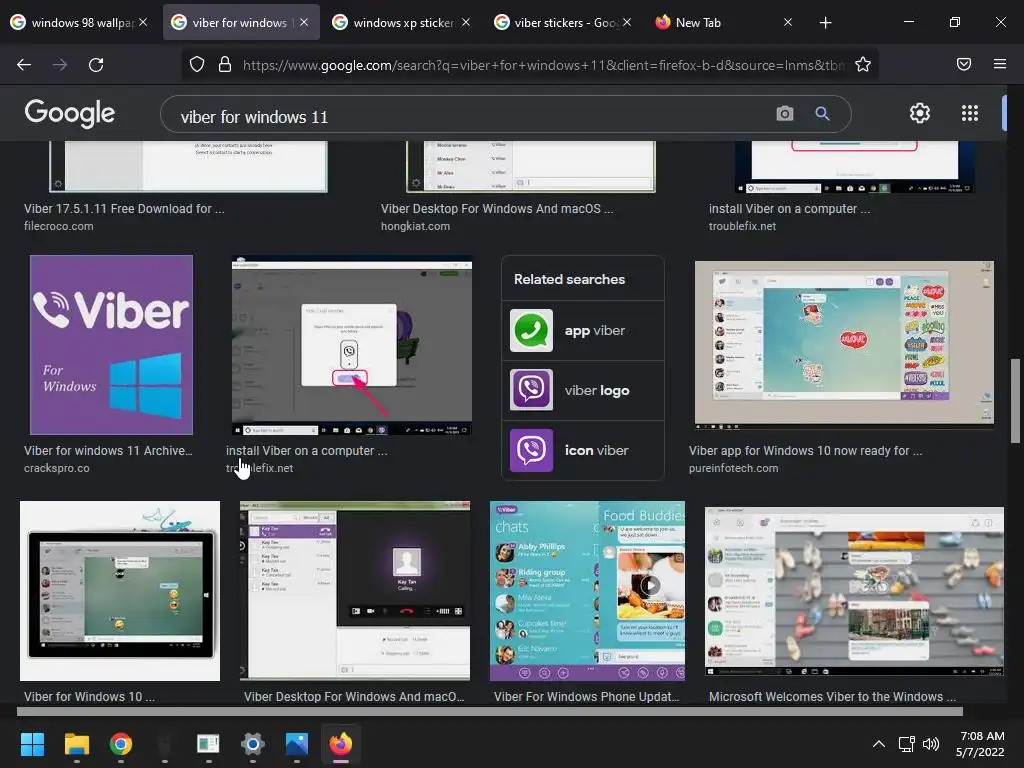Close the 'viber for windows' tab
Screen dimensions: 1024x768
tap(304, 22)
